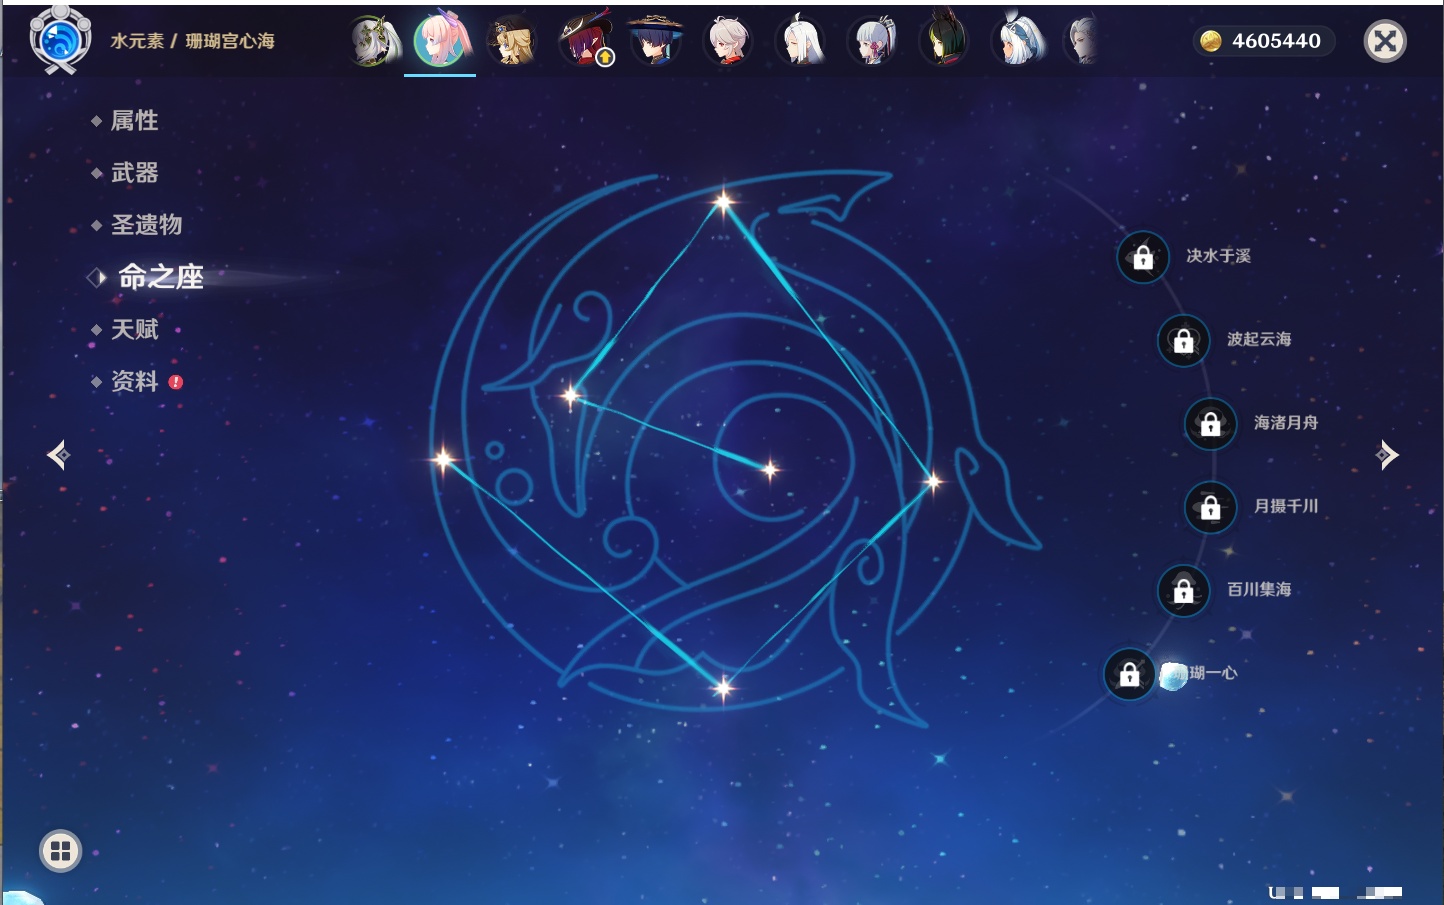Pick red-haired character with upgrade arrow
1444x905 pixels.
tap(585, 41)
